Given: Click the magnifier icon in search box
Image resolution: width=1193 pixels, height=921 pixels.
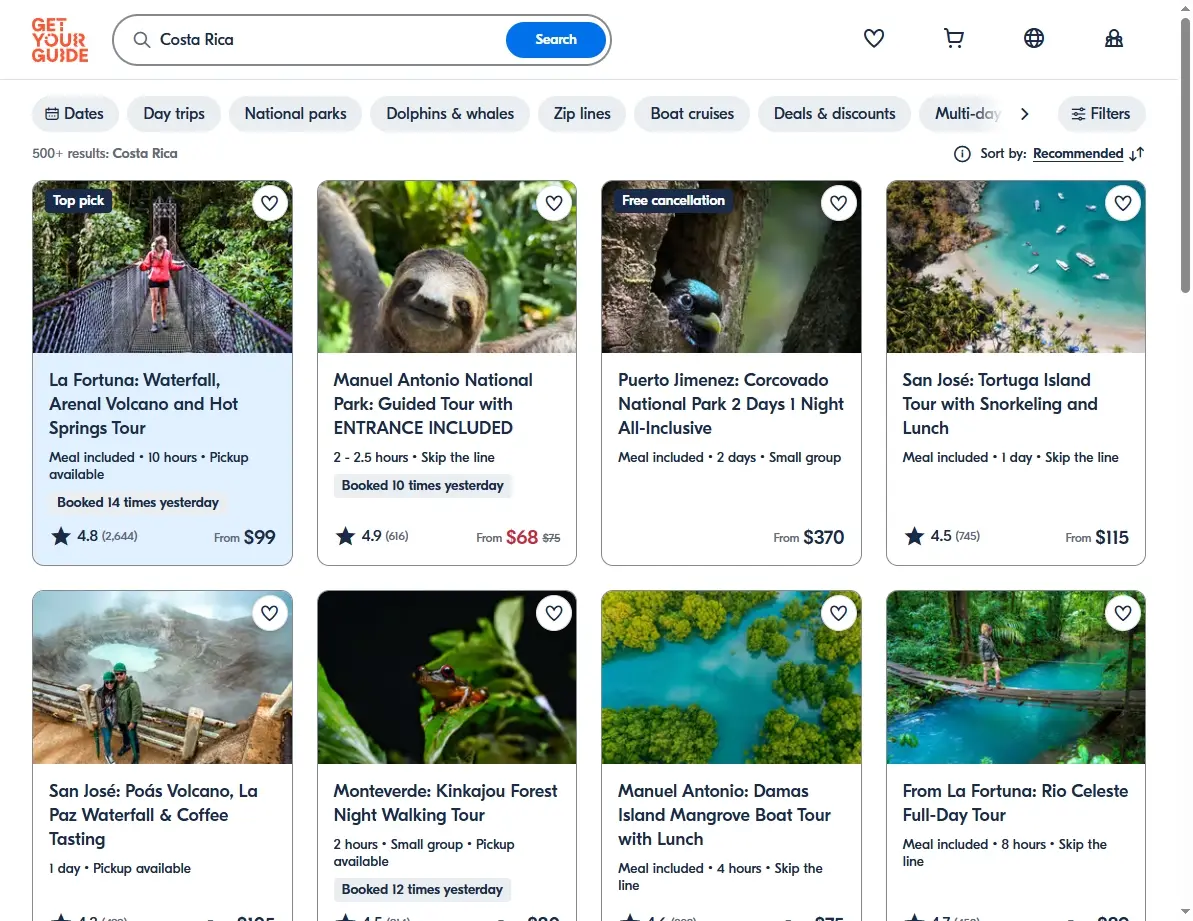Looking at the screenshot, I should coord(142,40).
